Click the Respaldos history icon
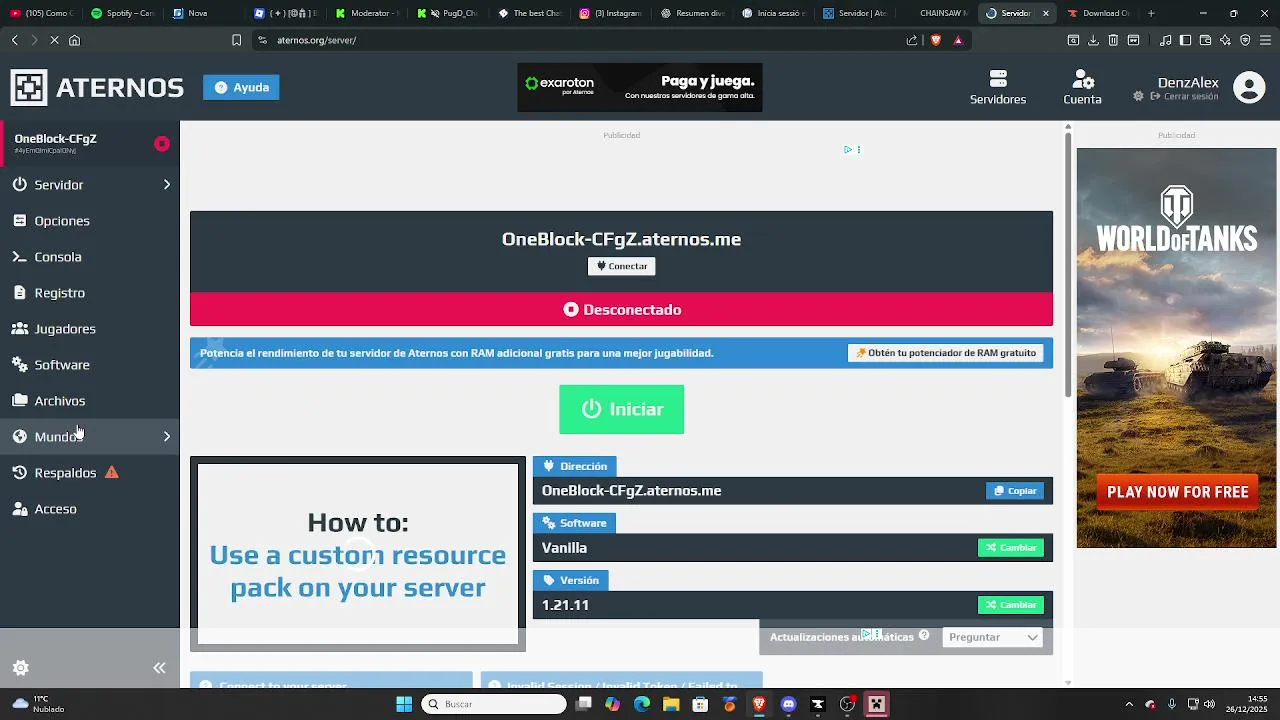This screenshot has width=1280, height=720. coord(20,473)
